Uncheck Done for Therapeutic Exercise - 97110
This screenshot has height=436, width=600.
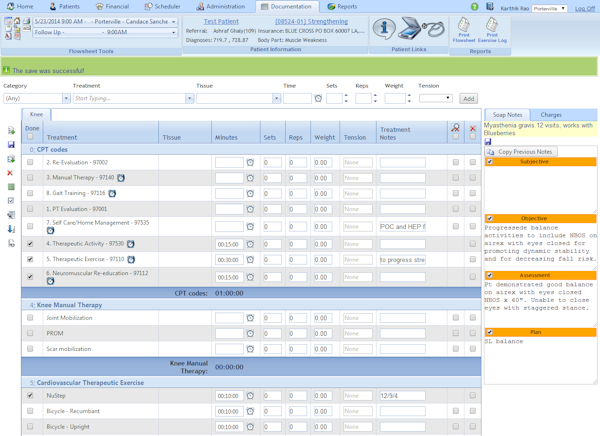(30, 259)
